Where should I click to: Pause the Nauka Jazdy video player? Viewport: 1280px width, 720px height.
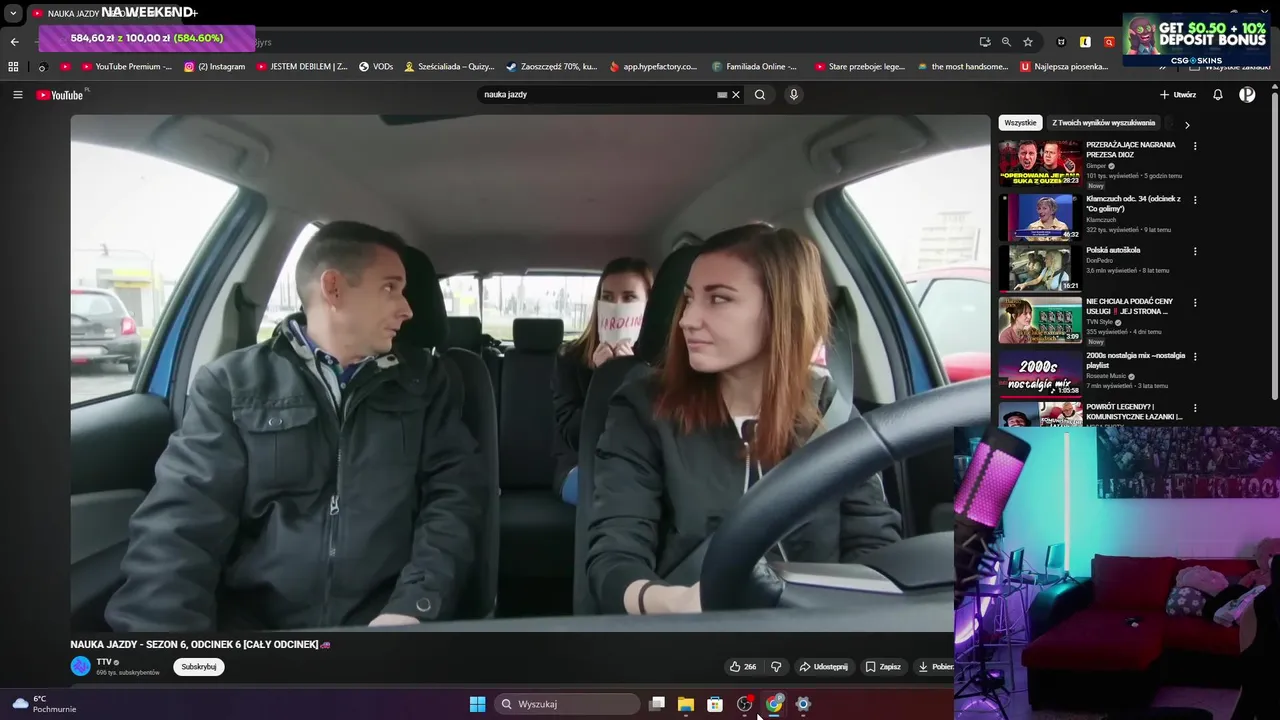pos(530,372)
